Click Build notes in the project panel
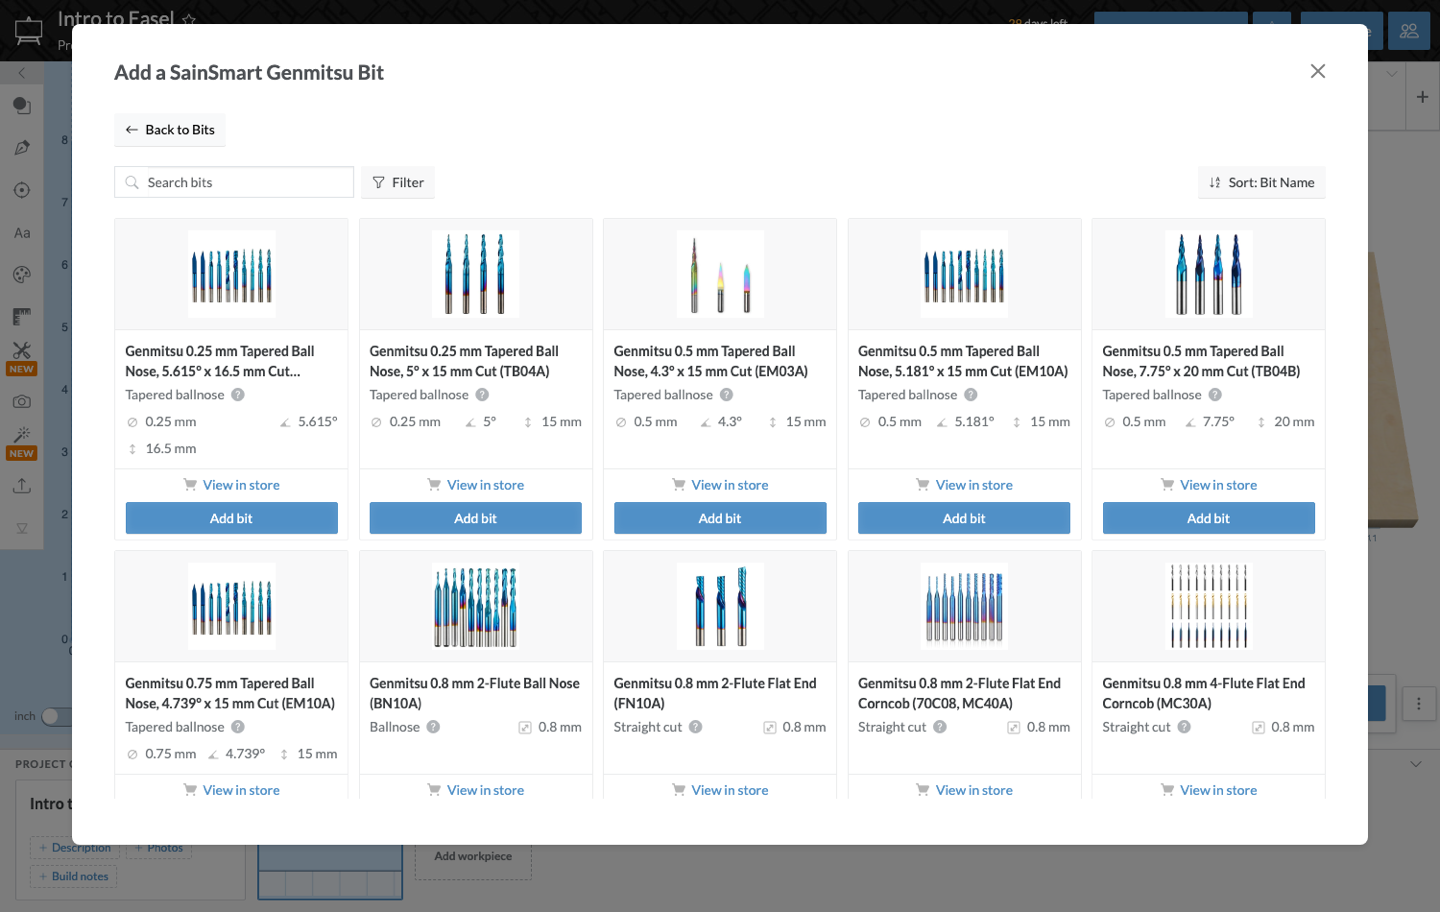This screenshot has height=912, width=1440. pos(73,876)
